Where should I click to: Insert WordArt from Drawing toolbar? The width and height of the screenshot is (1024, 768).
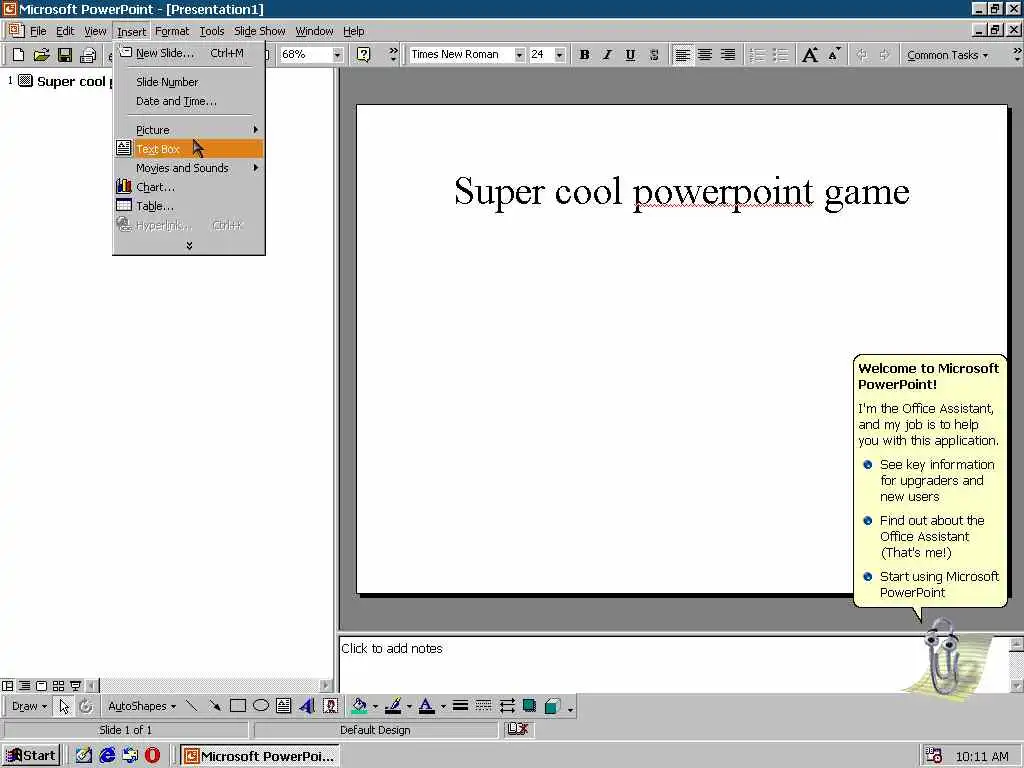pyautogui.click(x=306, y=706)
